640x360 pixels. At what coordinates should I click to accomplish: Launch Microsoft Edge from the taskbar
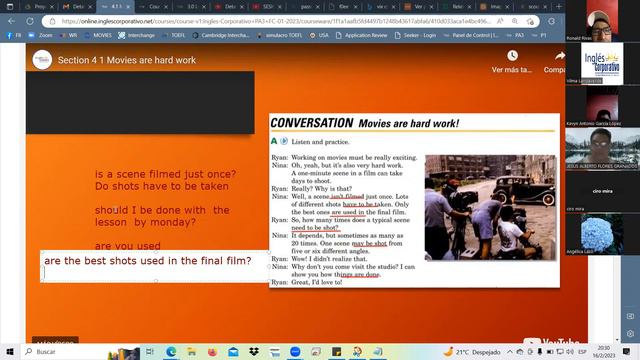(x=171, y=351)
